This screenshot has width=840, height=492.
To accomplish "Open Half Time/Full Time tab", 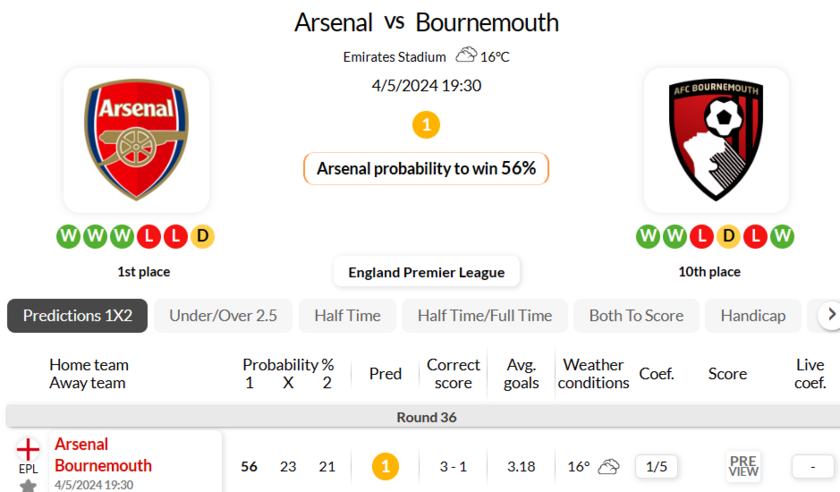I will tap(484, 316).
